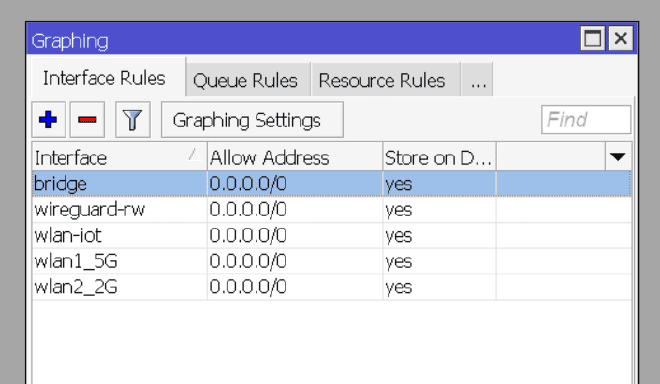Close the Graphing window

620,39
